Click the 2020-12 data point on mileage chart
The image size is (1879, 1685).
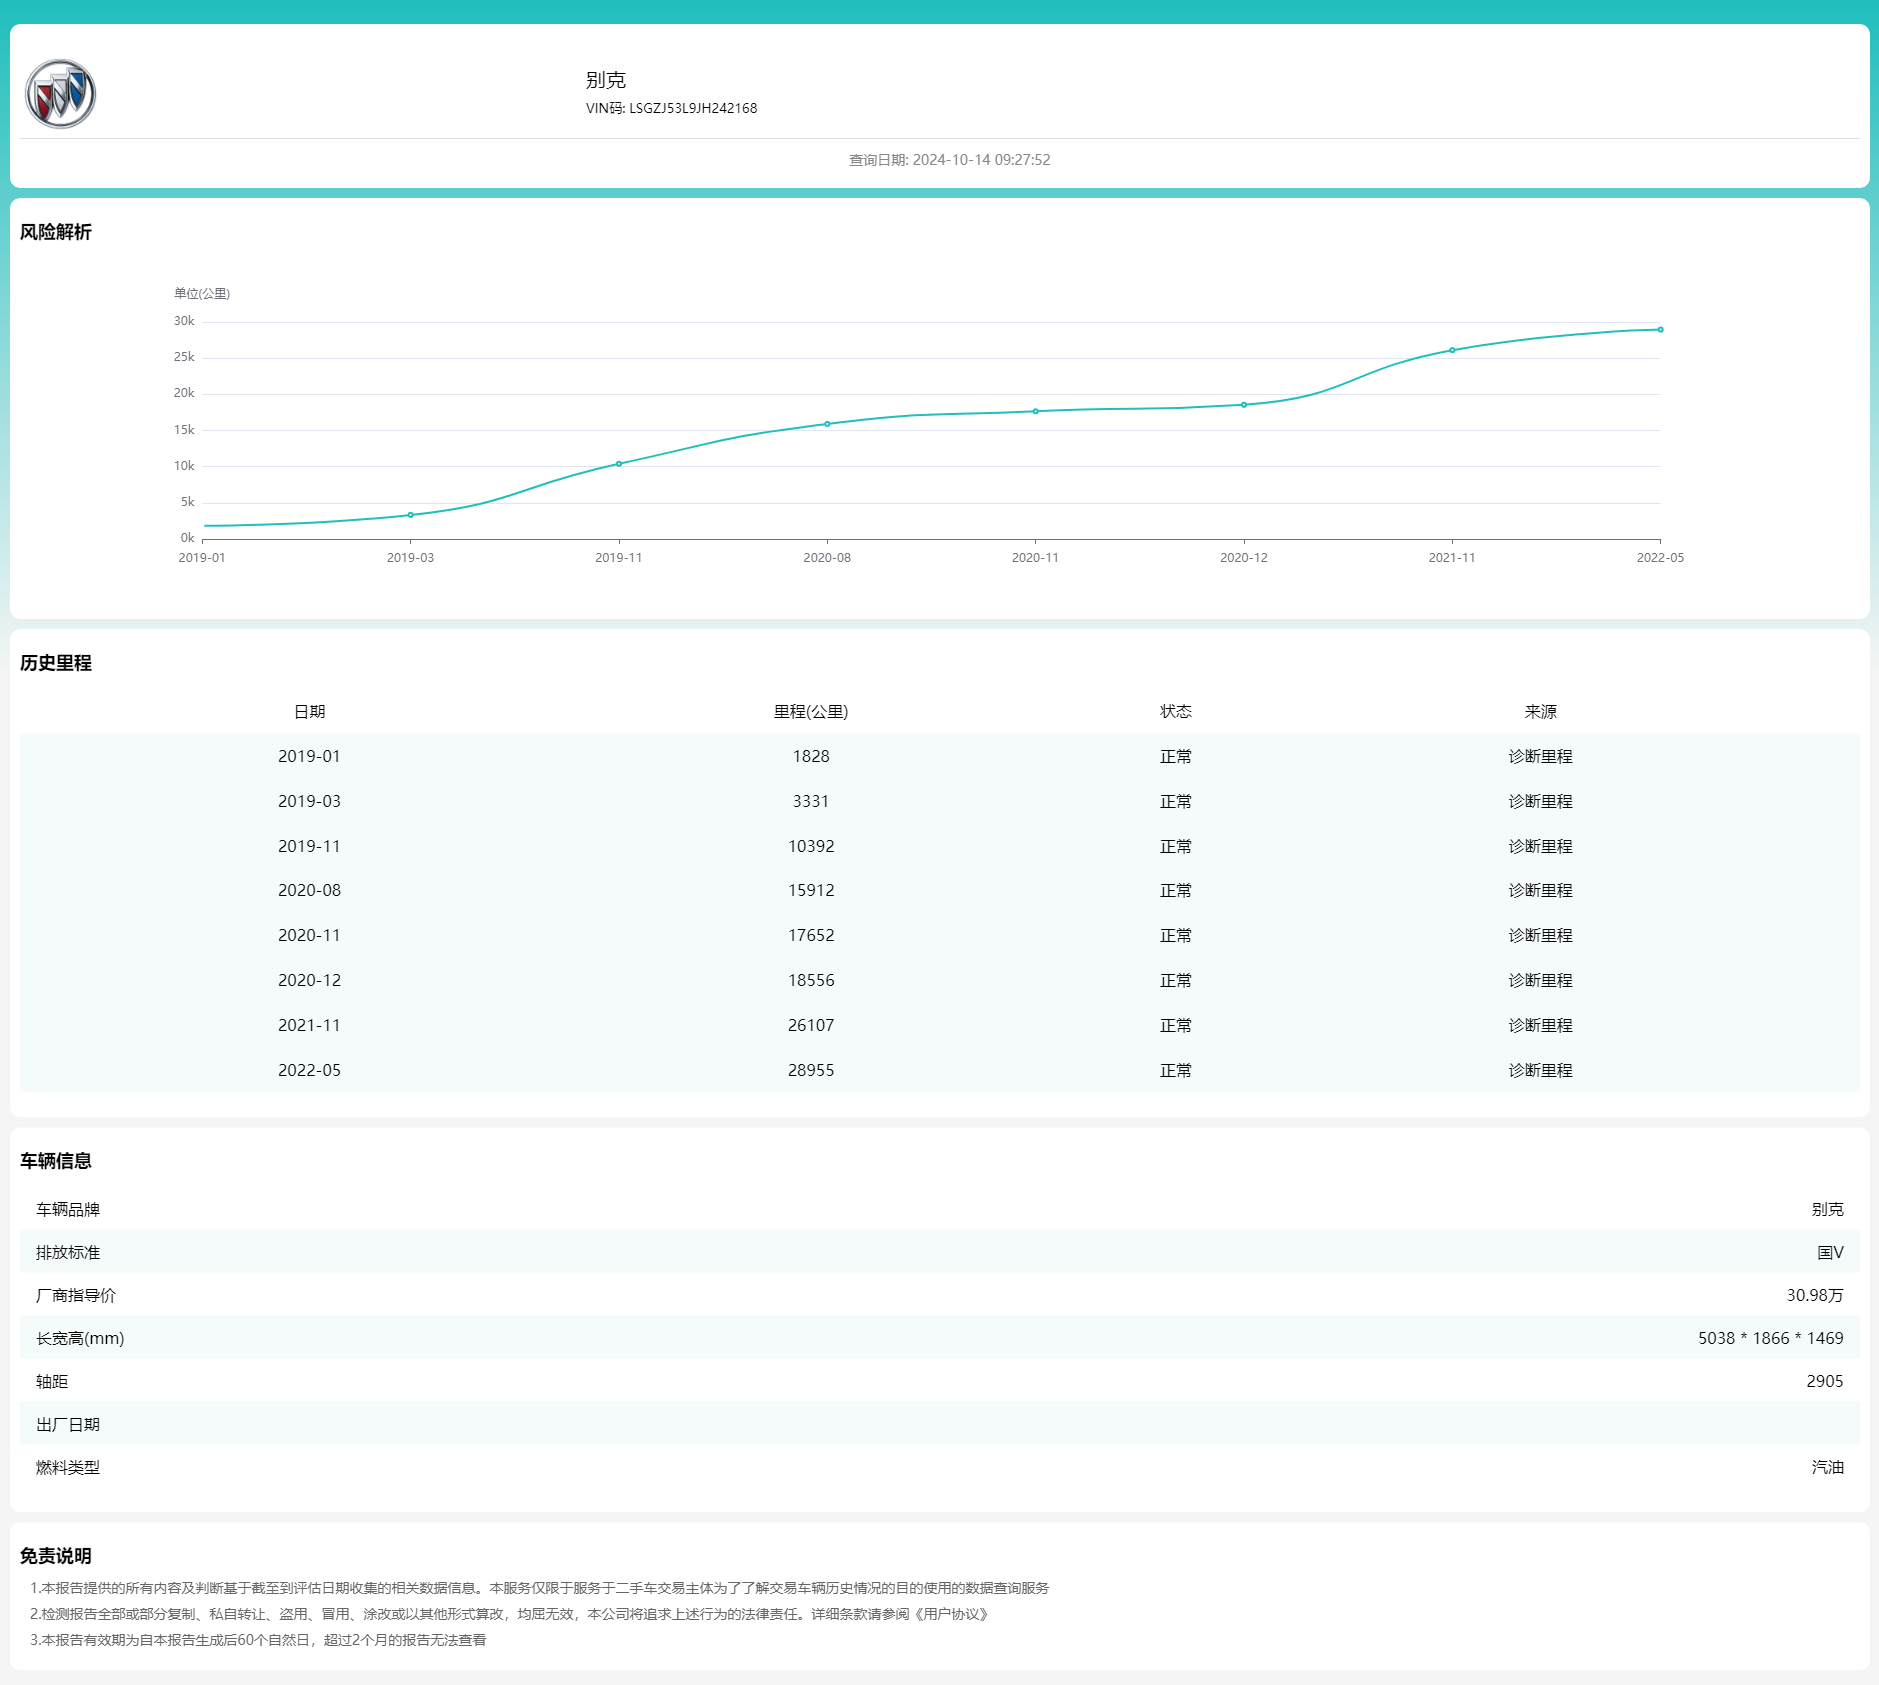coord(1244,405)
